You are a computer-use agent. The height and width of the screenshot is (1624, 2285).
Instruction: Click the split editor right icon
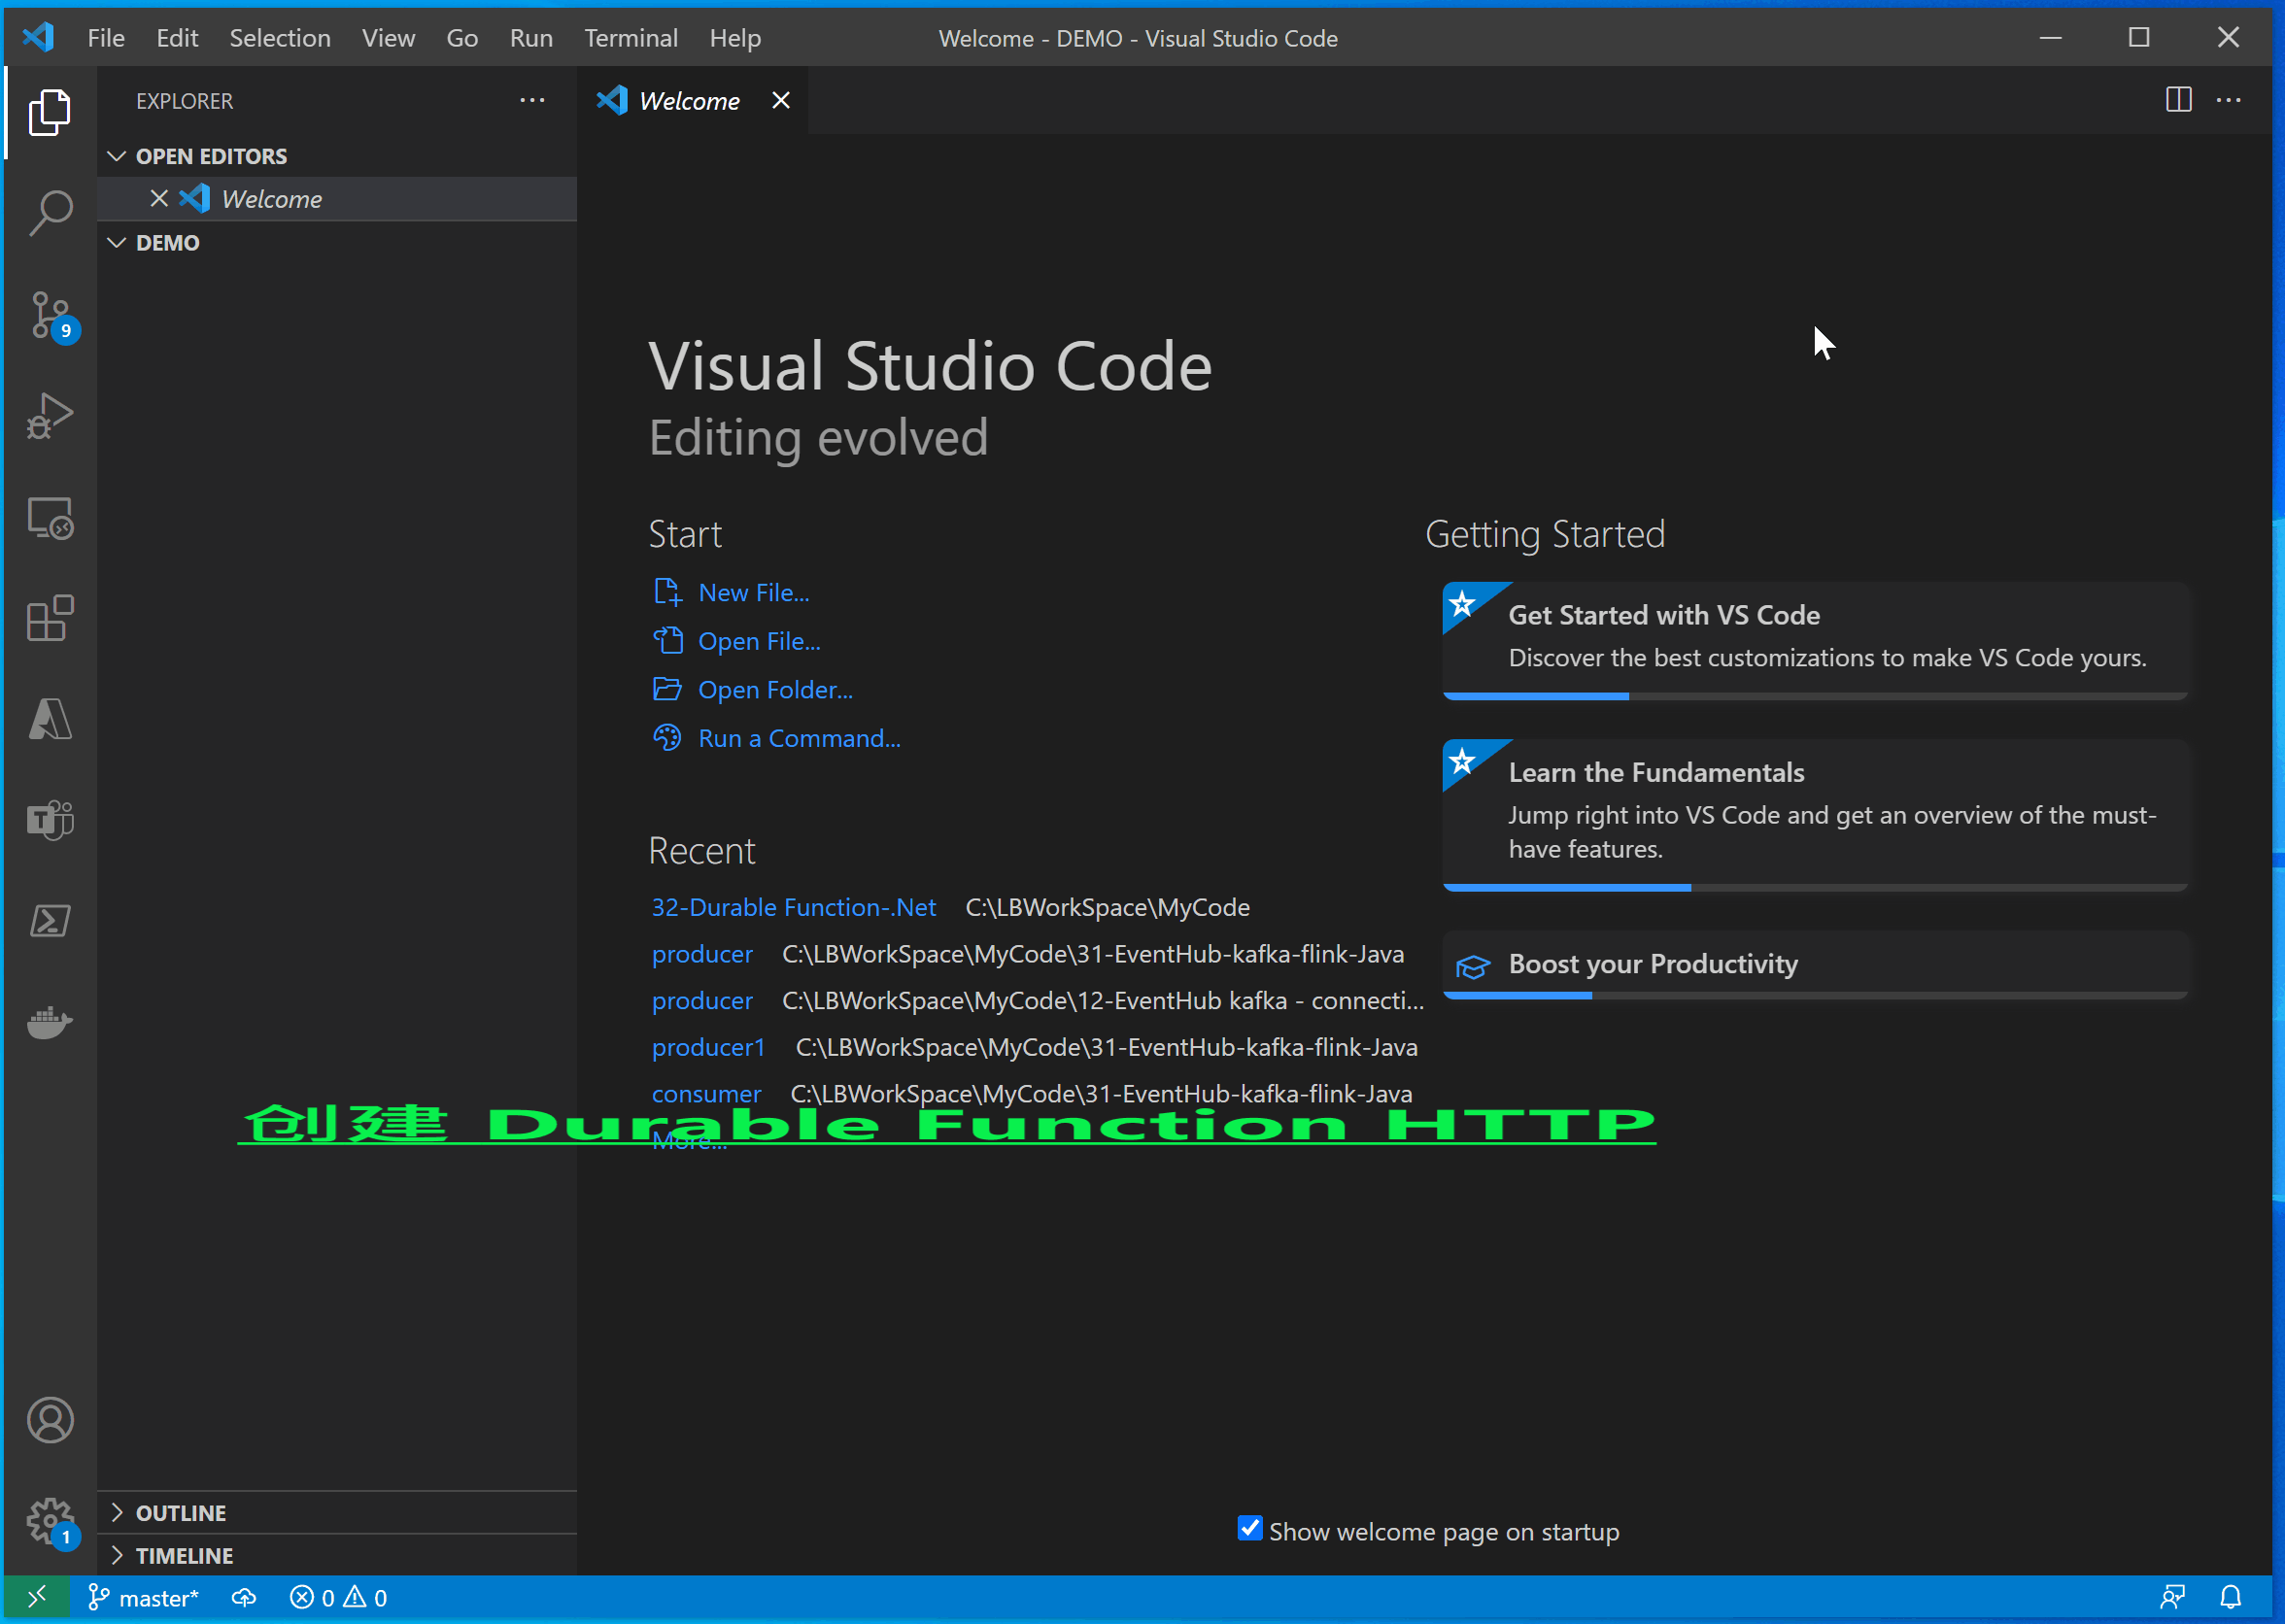click(x=2178, y=100)
